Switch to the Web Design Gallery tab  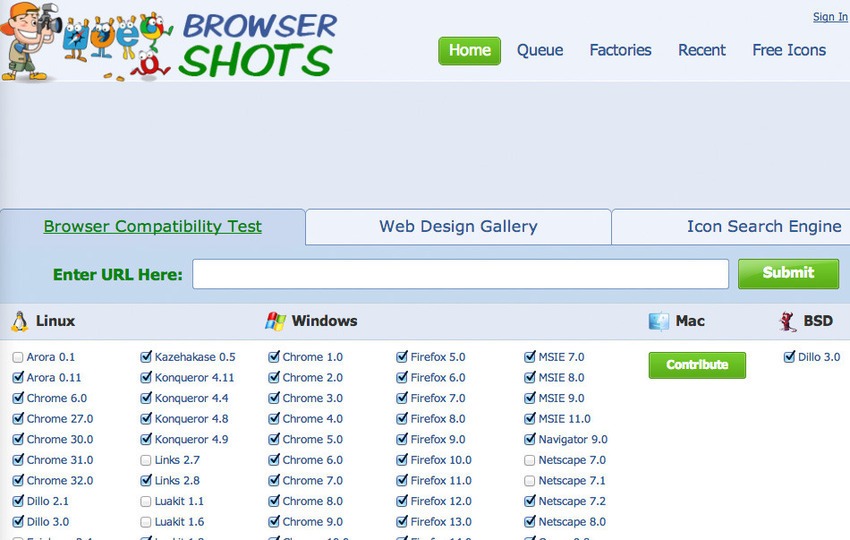point(459,227)
